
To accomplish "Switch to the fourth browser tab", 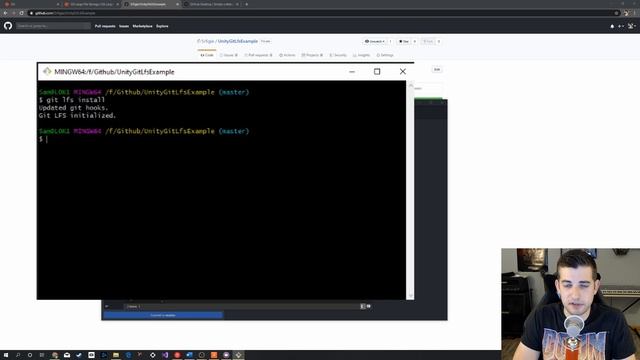I will [211, 4].
